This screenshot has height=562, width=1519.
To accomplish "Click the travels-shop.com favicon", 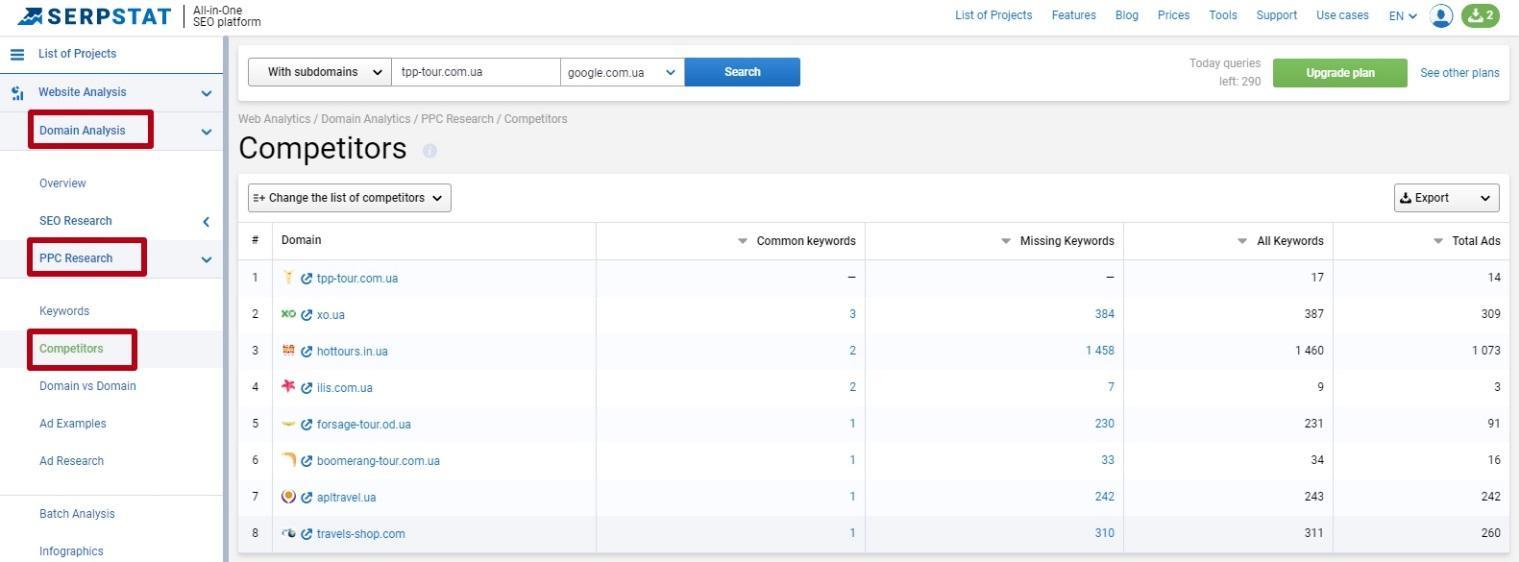I will point(288,533).
